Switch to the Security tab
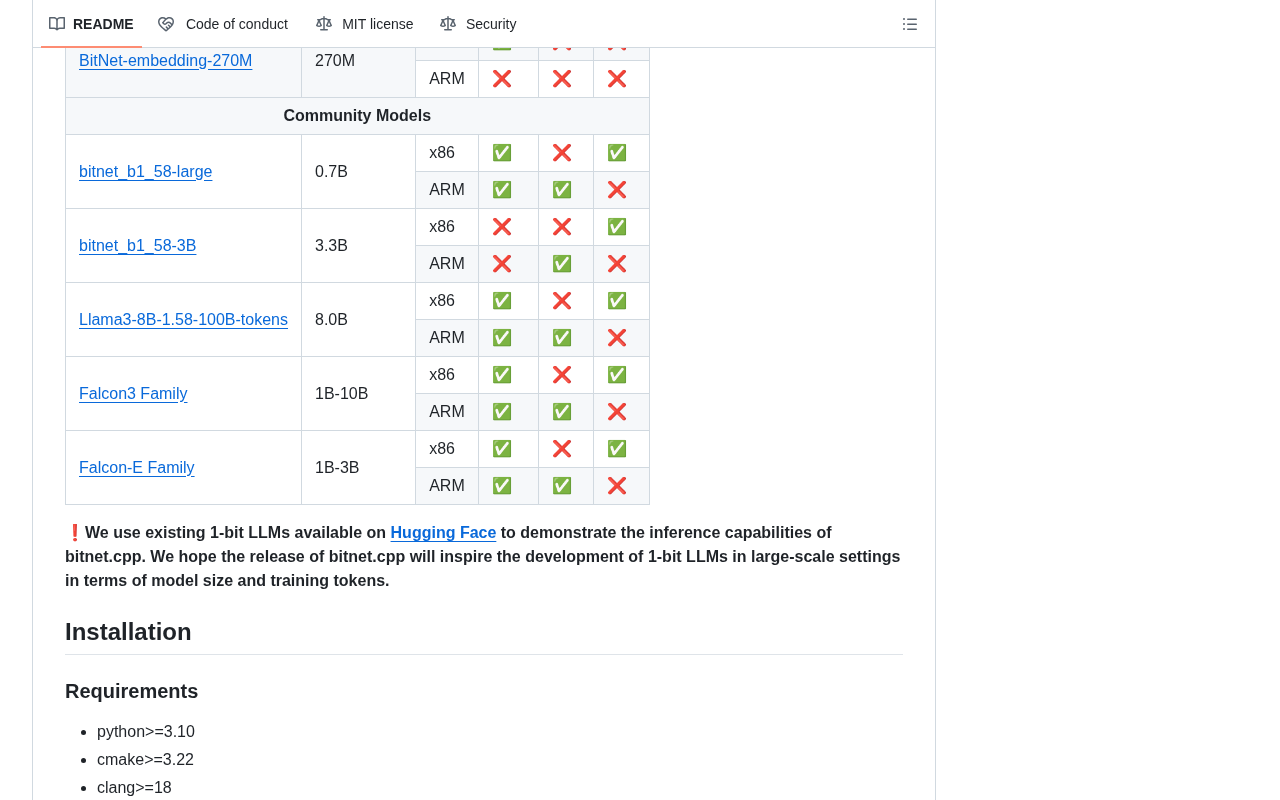Viewport: 1280px width, 800px height. pyautogui.click(x=478, y=24)
